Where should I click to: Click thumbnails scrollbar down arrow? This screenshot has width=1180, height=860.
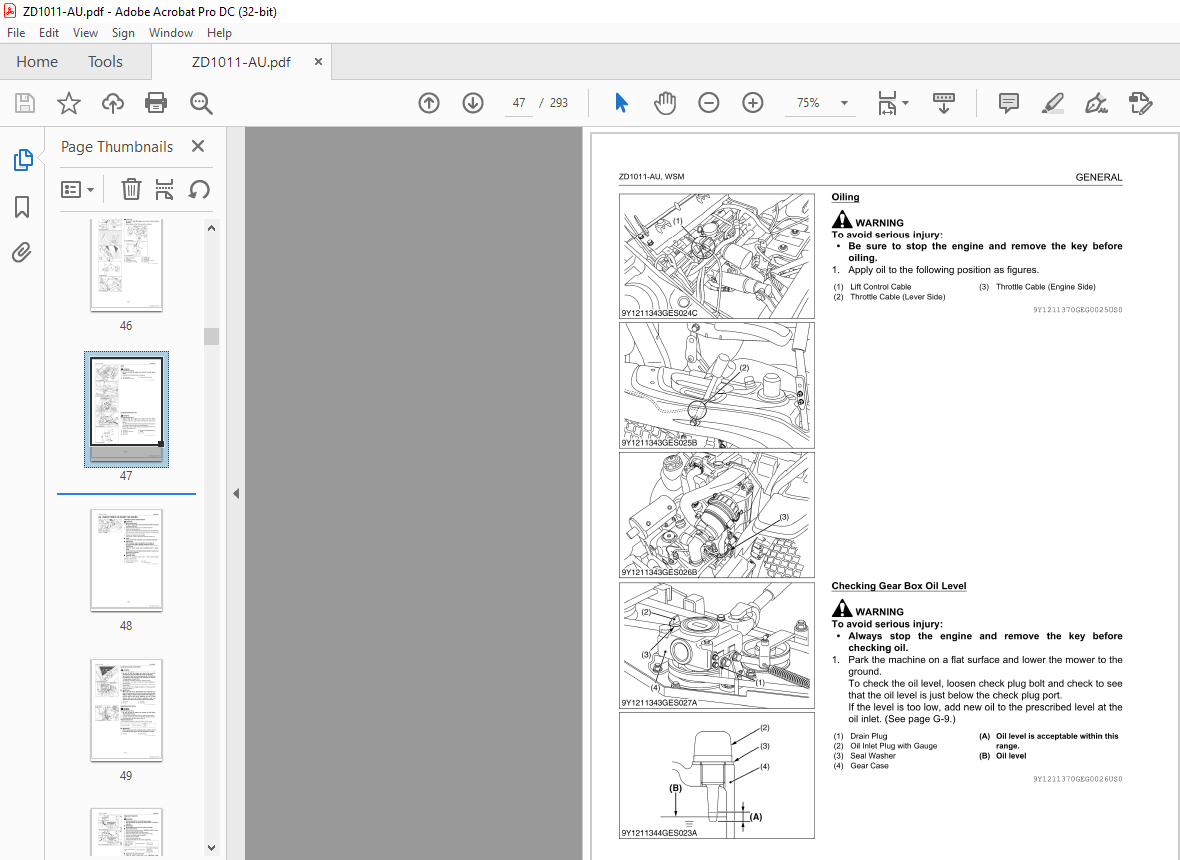click(211, 848)
